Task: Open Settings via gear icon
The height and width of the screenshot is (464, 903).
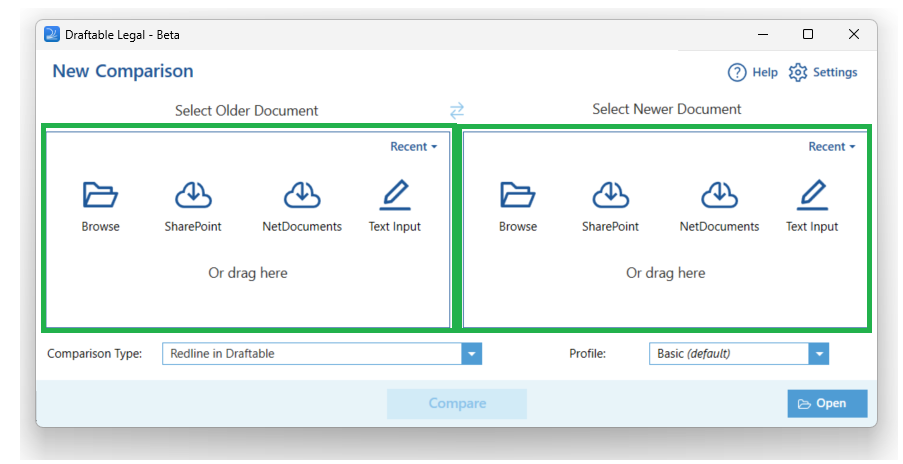Action: (x=798, y=73)
